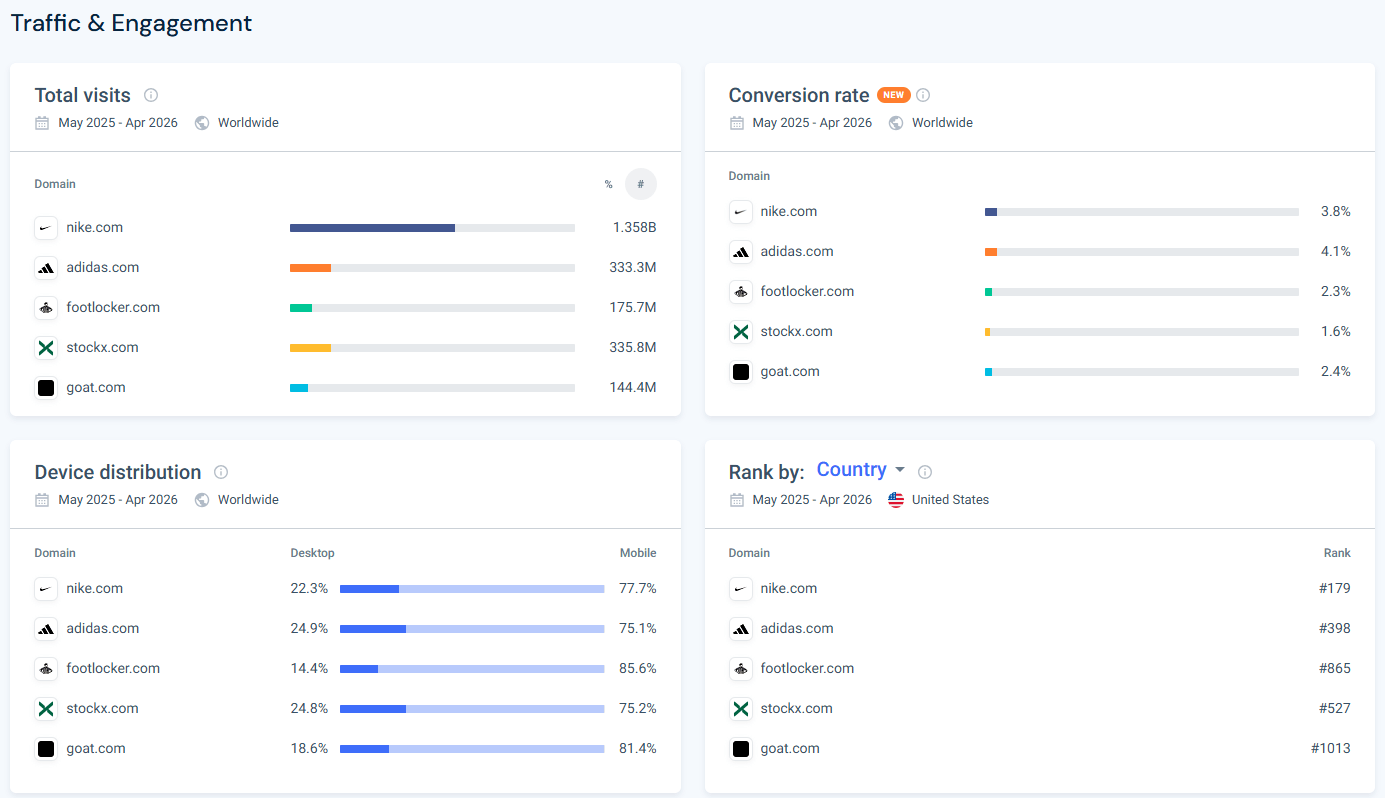Screen dimensions: 1385x798
Task: Click the 1.358B visits value
Action: [635, 228]
